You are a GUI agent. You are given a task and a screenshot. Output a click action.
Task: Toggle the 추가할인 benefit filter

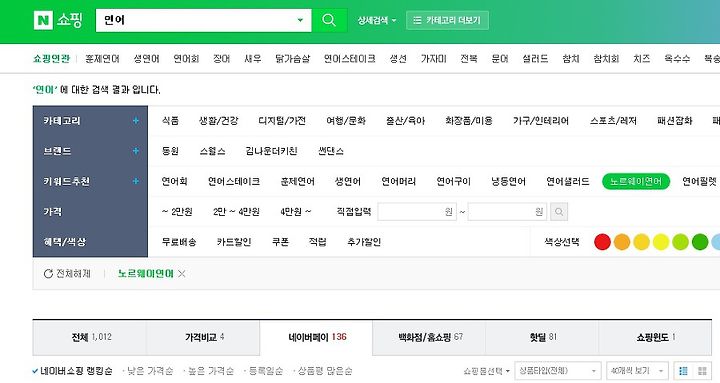click(x=364, y=242)
